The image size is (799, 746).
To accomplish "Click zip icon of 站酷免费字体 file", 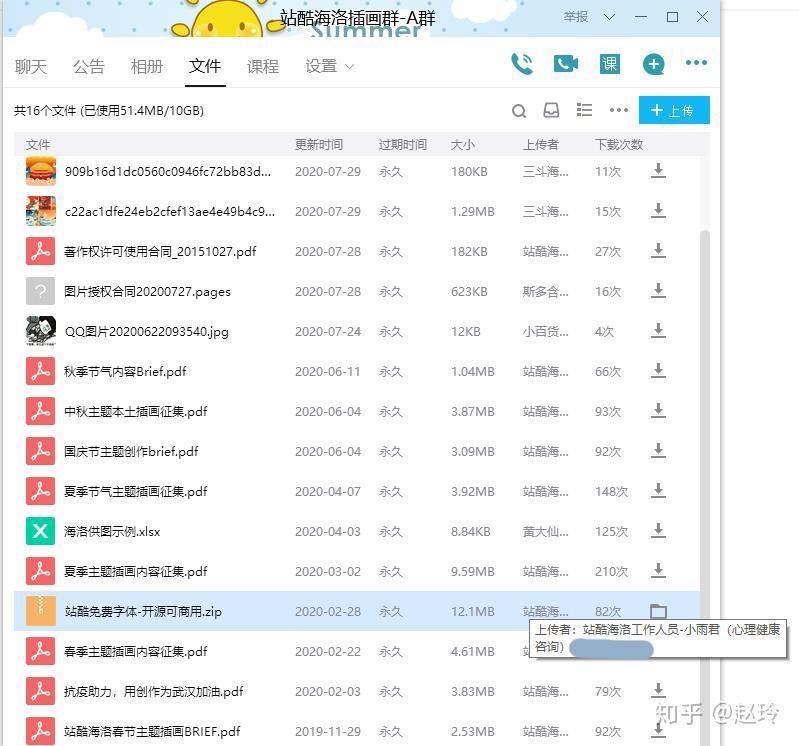I will [41, 611].
